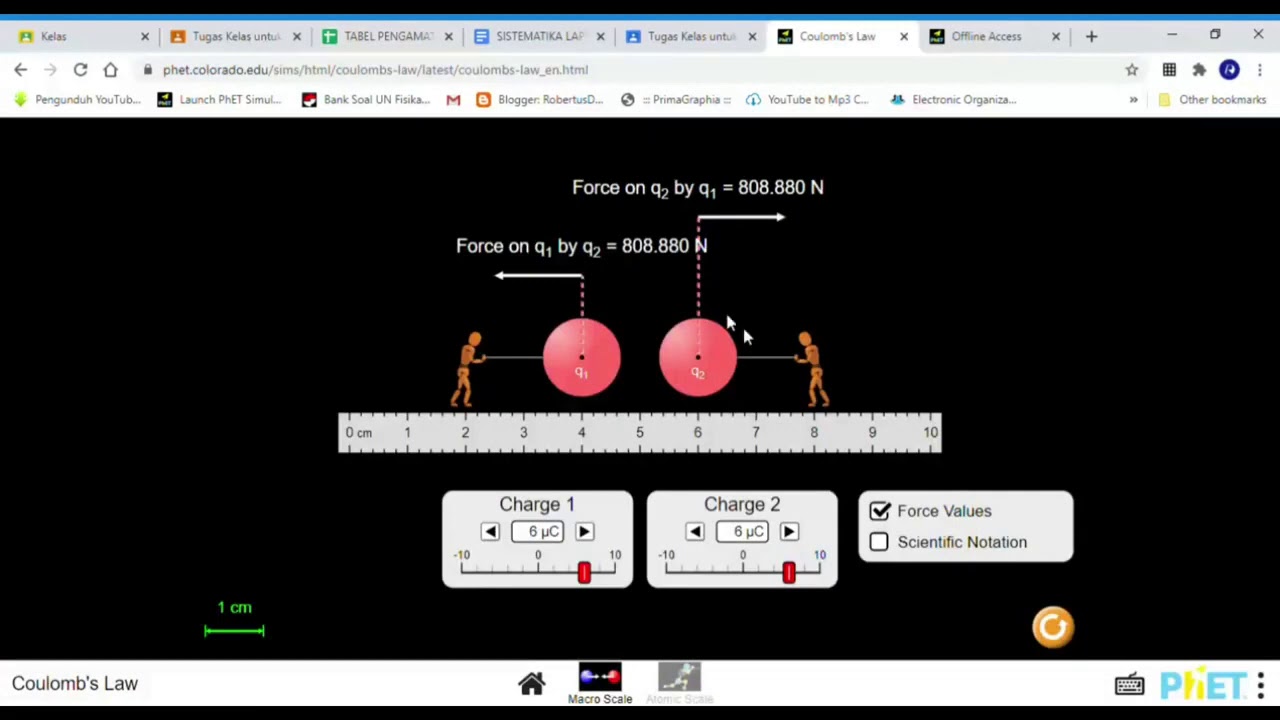The image size is (1280, 720).
Task: Open the PhET menu three dots
Action: 1261,685
